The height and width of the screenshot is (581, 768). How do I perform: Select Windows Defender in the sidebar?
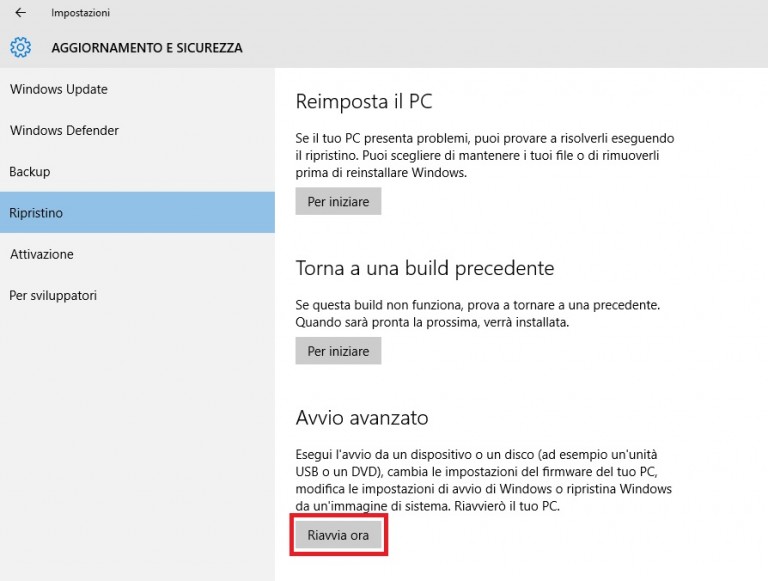(64, 130)
